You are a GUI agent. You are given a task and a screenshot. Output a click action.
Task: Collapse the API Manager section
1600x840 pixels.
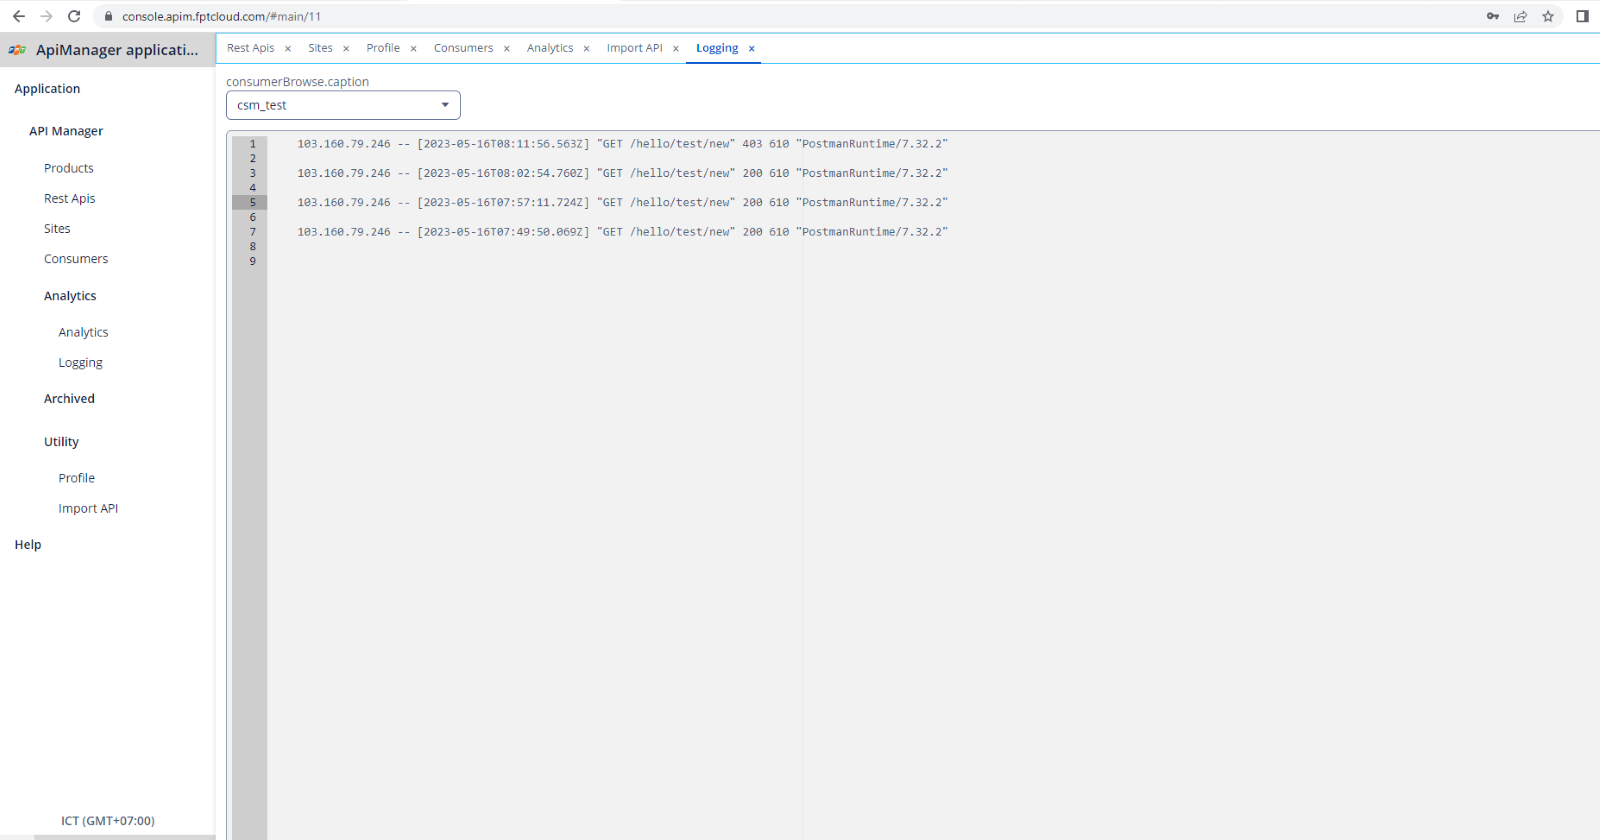pos(66,131)
